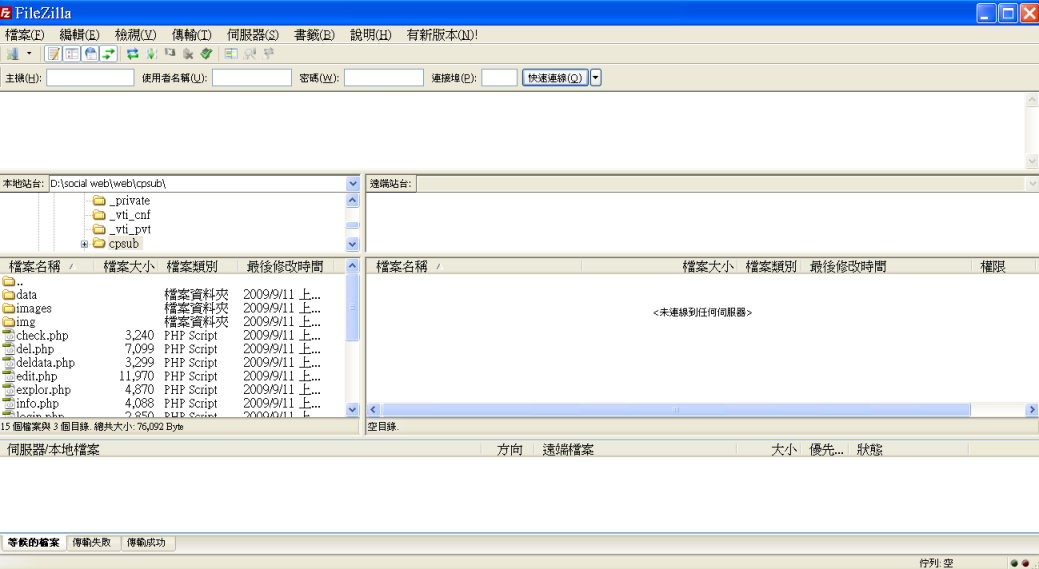Viewport: 1039px width, 569px height.
Task: Click the remote pane horizontal scrollbar
Action: click(x=675, y=410)
